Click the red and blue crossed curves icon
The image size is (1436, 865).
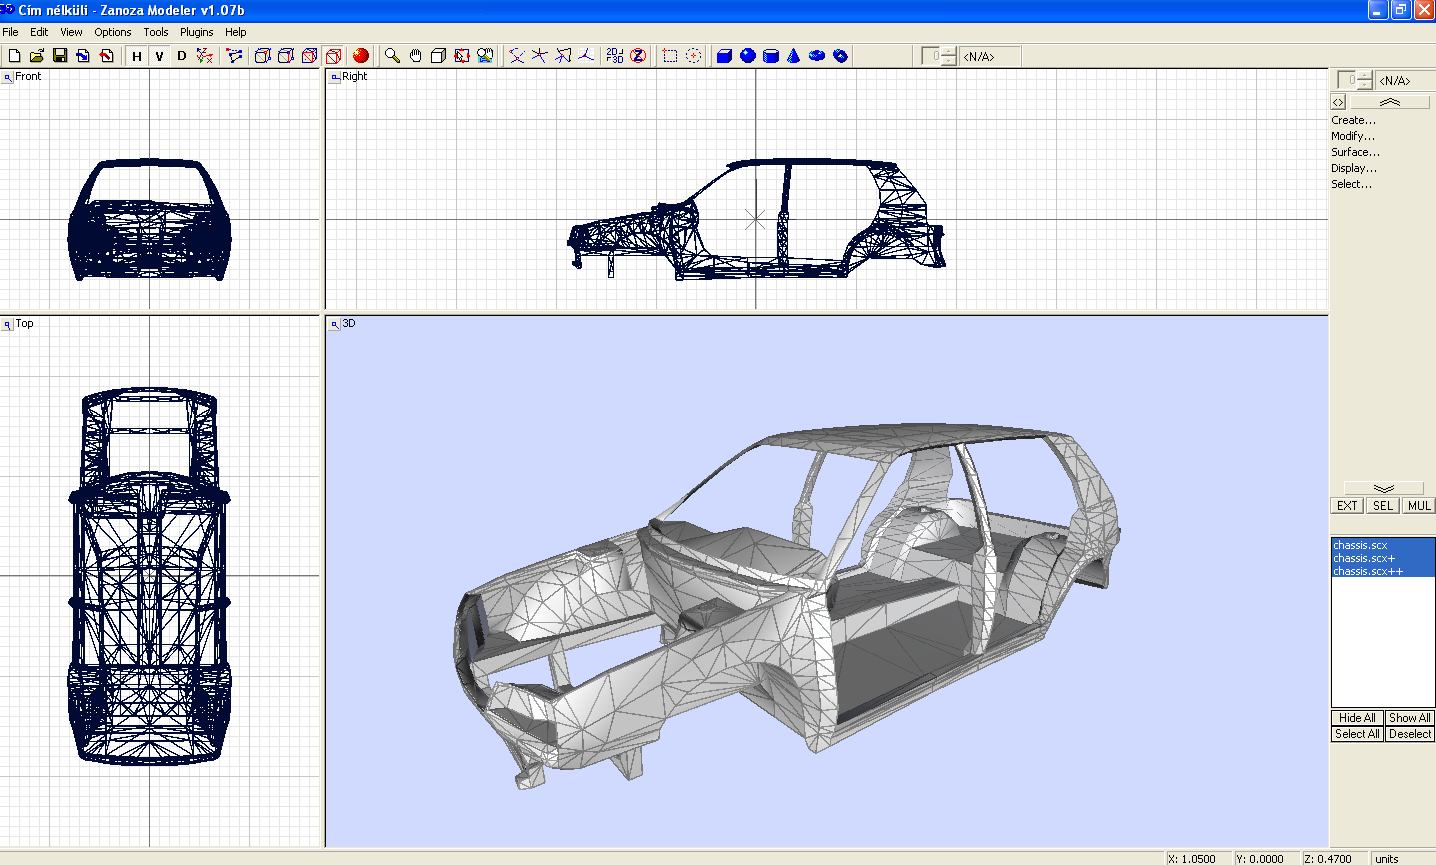(x=516, y=56)
